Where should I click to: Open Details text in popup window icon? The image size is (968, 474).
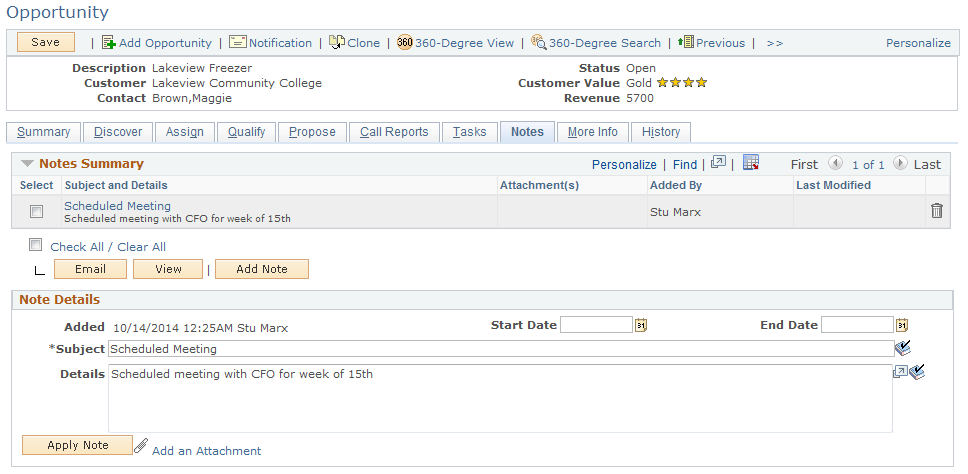click(900, 372)
